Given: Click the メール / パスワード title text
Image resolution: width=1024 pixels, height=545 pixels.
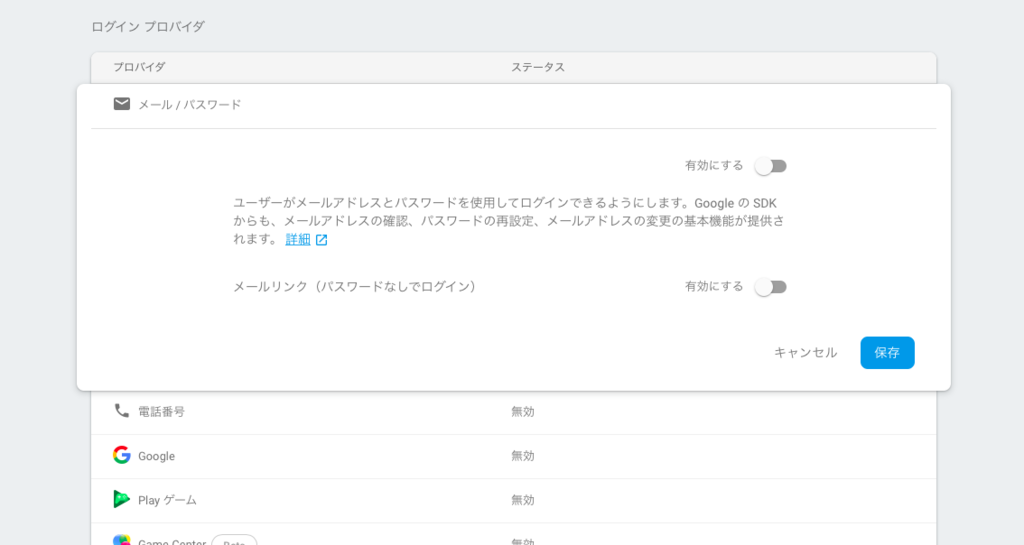Looking at the screenshot, I should (189, 104).
